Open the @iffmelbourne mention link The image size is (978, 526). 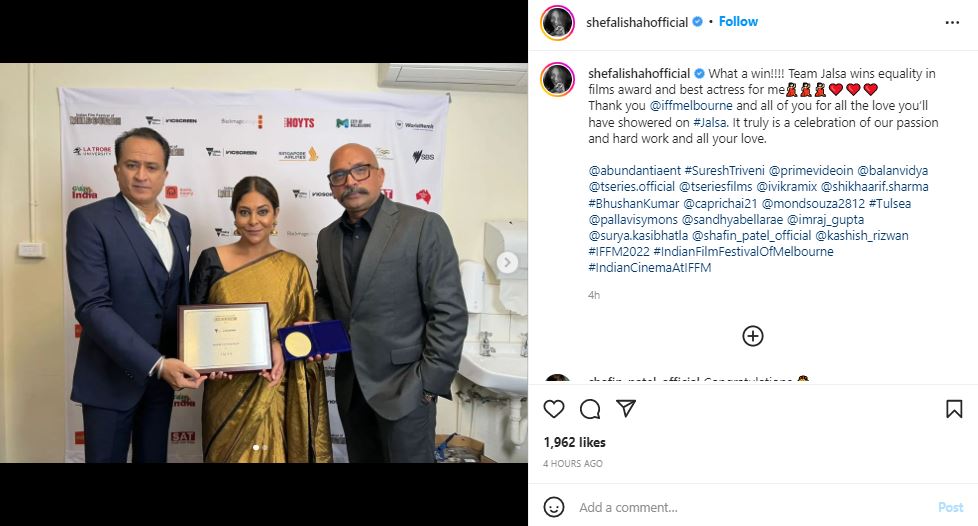coord(691,105)
